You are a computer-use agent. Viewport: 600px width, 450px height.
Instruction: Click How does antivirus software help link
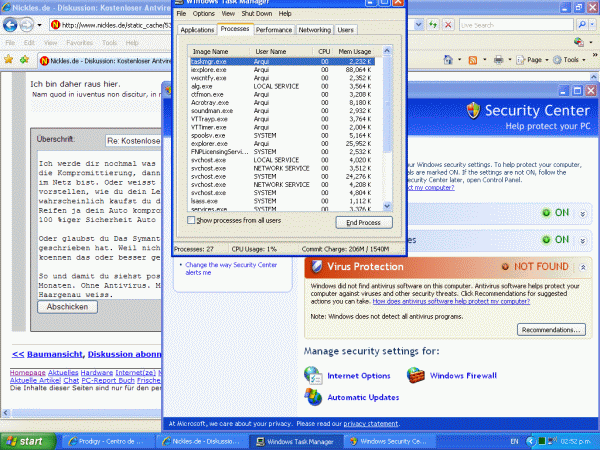[x=451, y=301]
